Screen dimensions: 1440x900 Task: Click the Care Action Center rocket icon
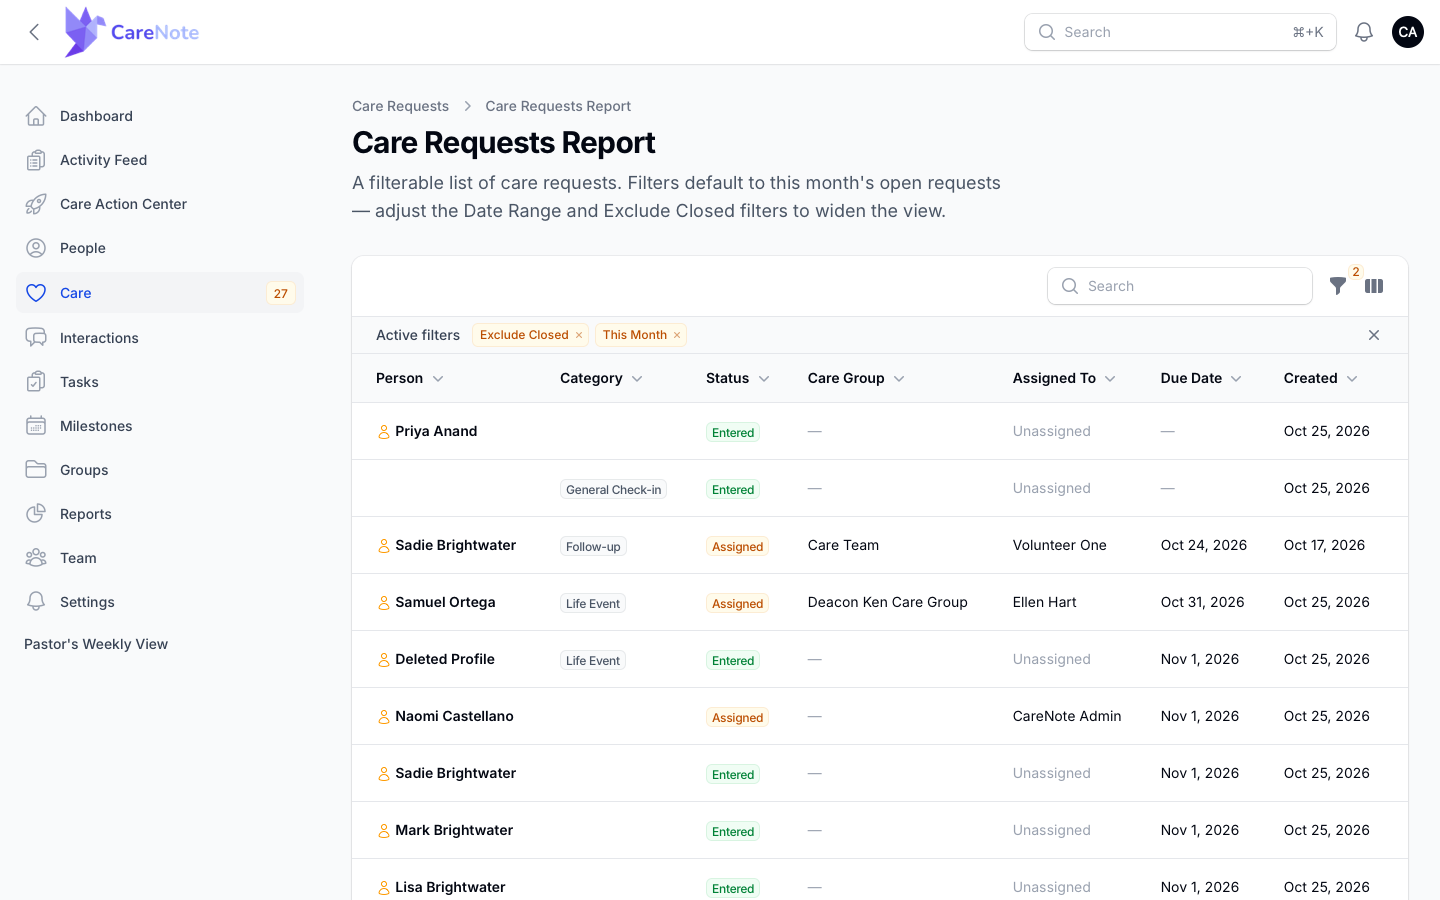tap(36, 204)
